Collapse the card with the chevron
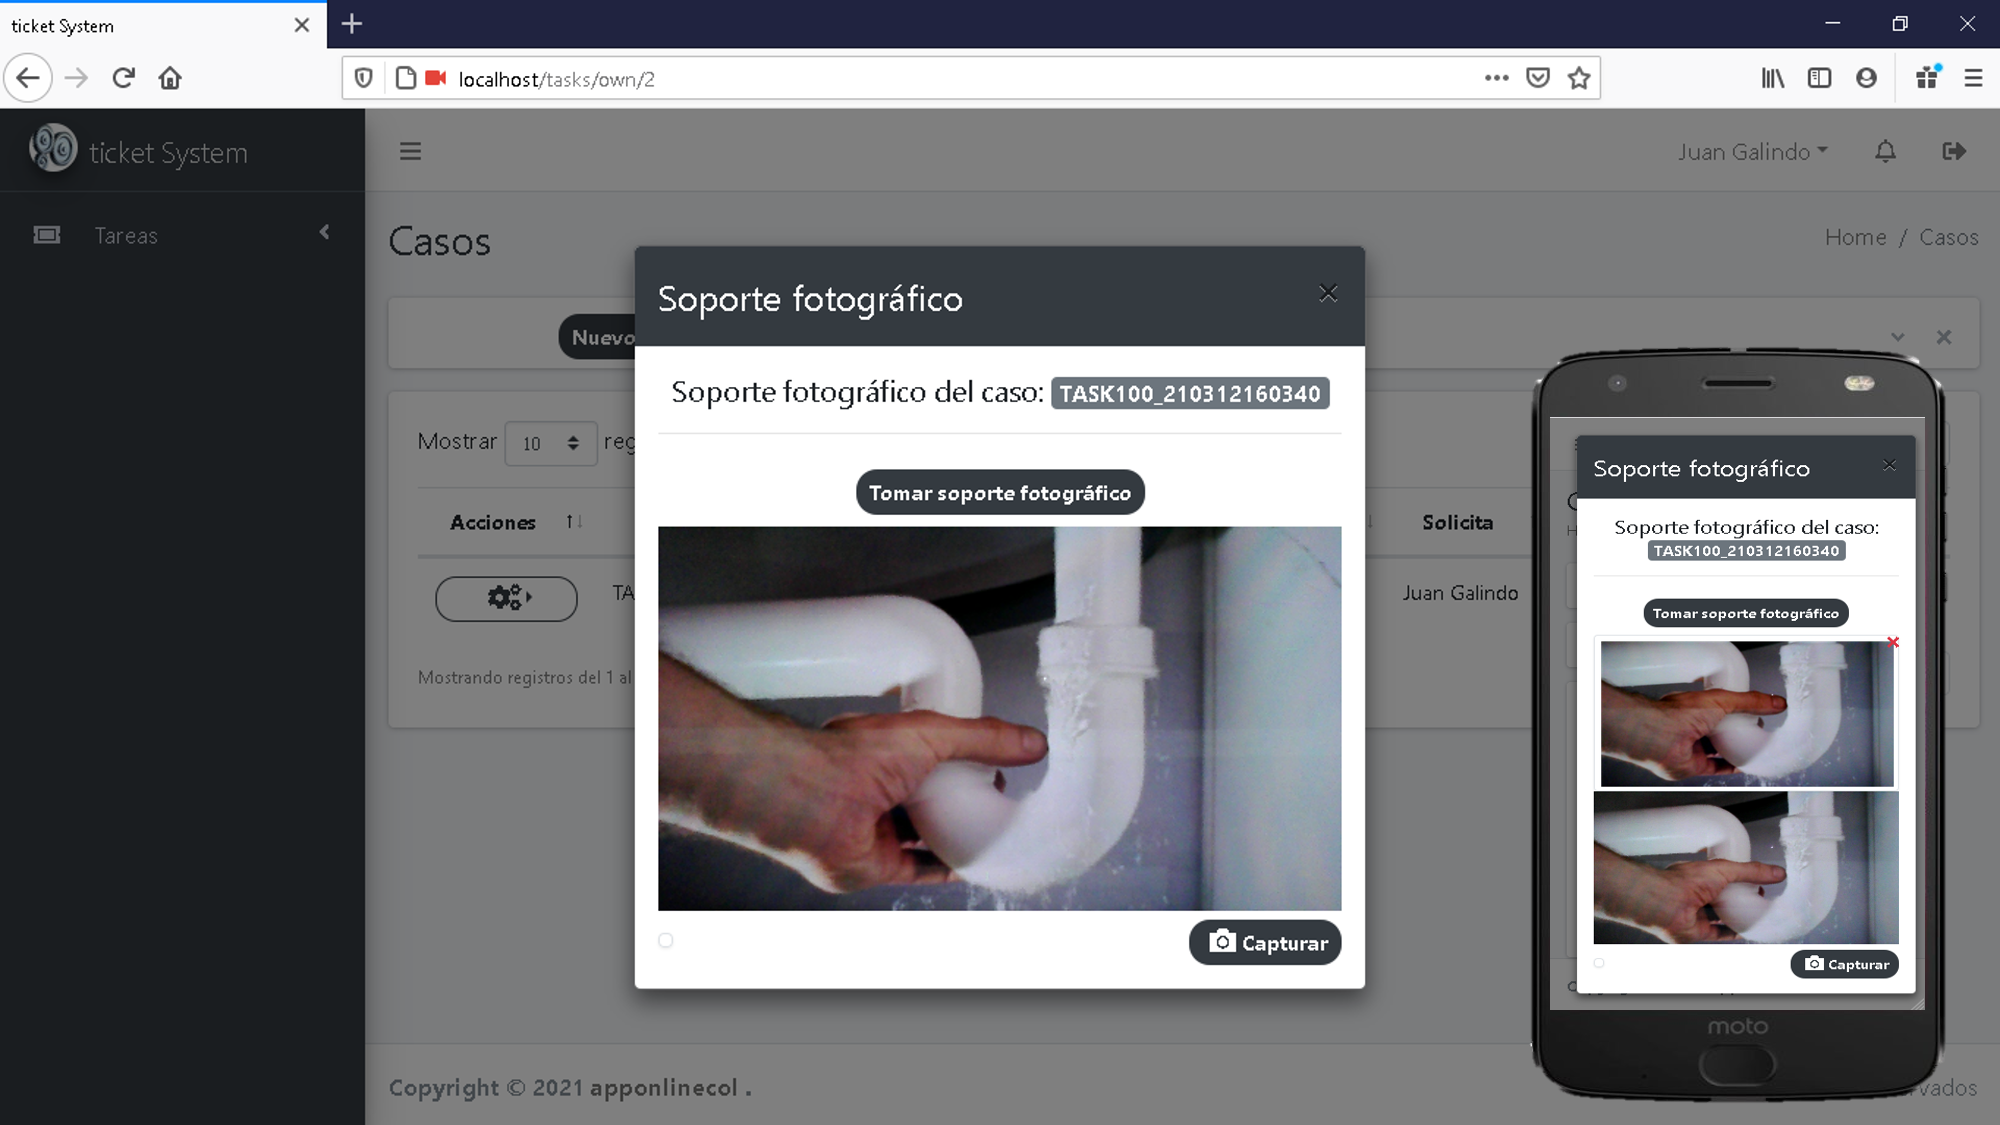 1898,337
